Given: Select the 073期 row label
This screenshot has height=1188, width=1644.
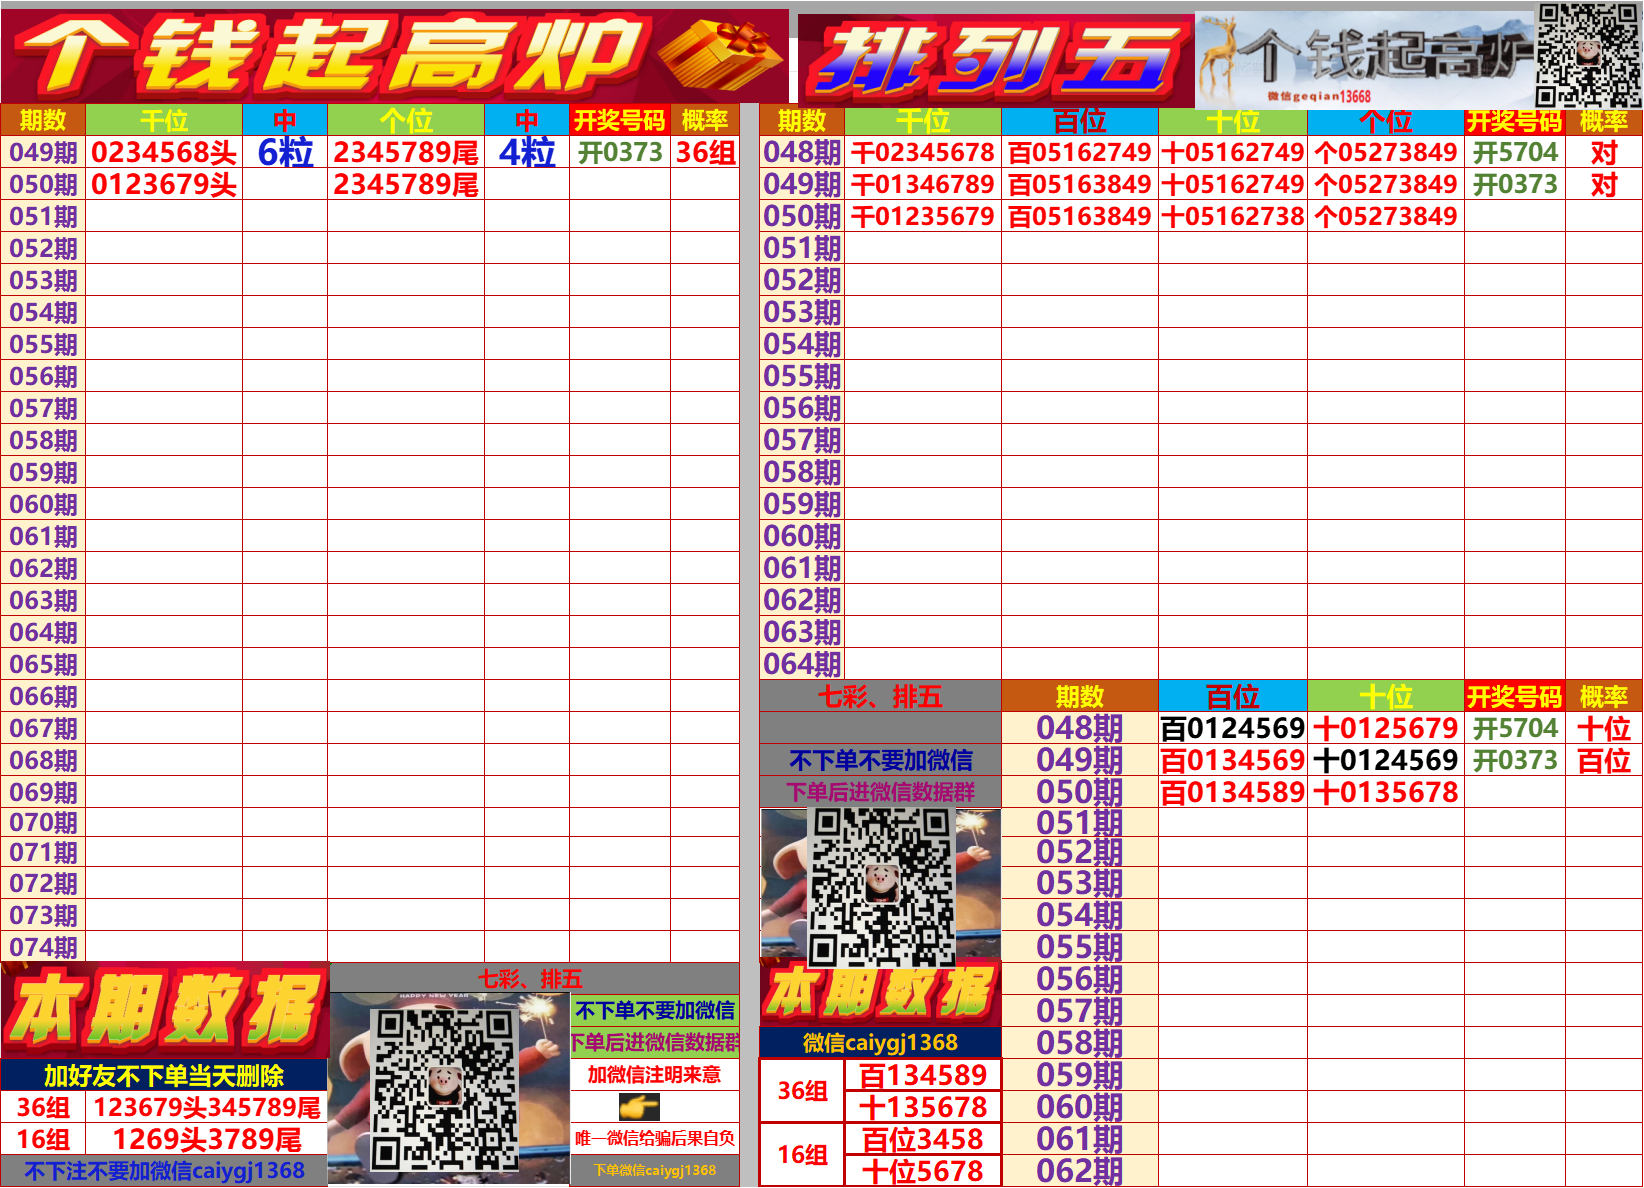Looking at the screenshot, I should tap(43, 915).
